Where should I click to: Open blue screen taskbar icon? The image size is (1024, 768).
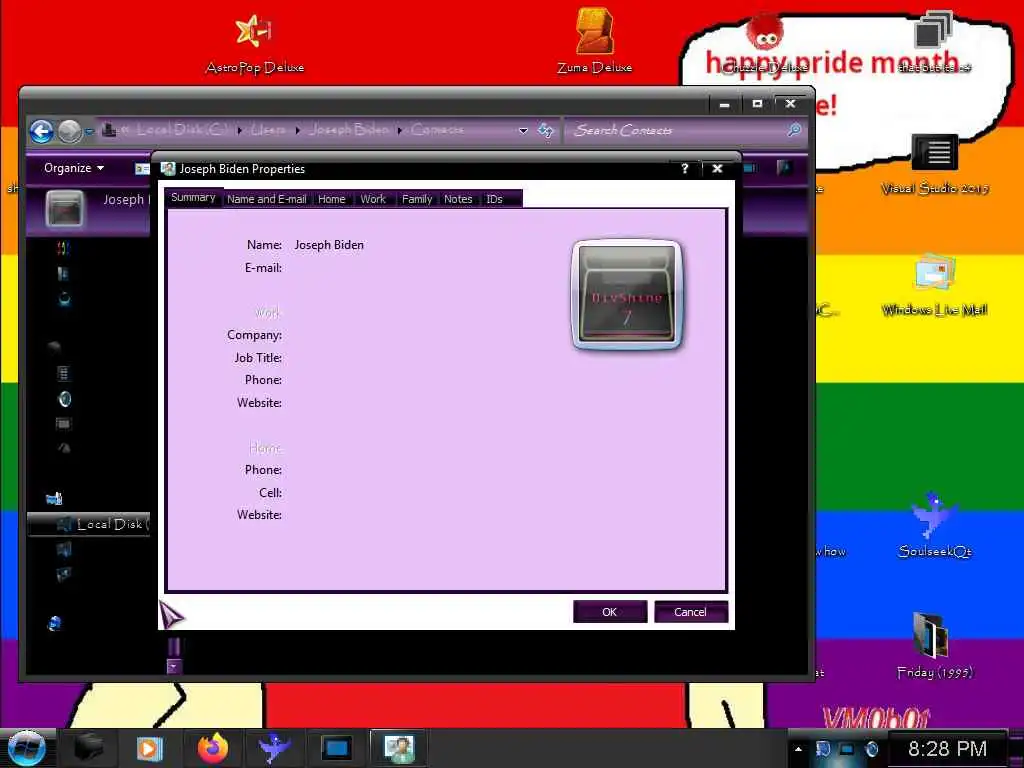tap(336, 748)
